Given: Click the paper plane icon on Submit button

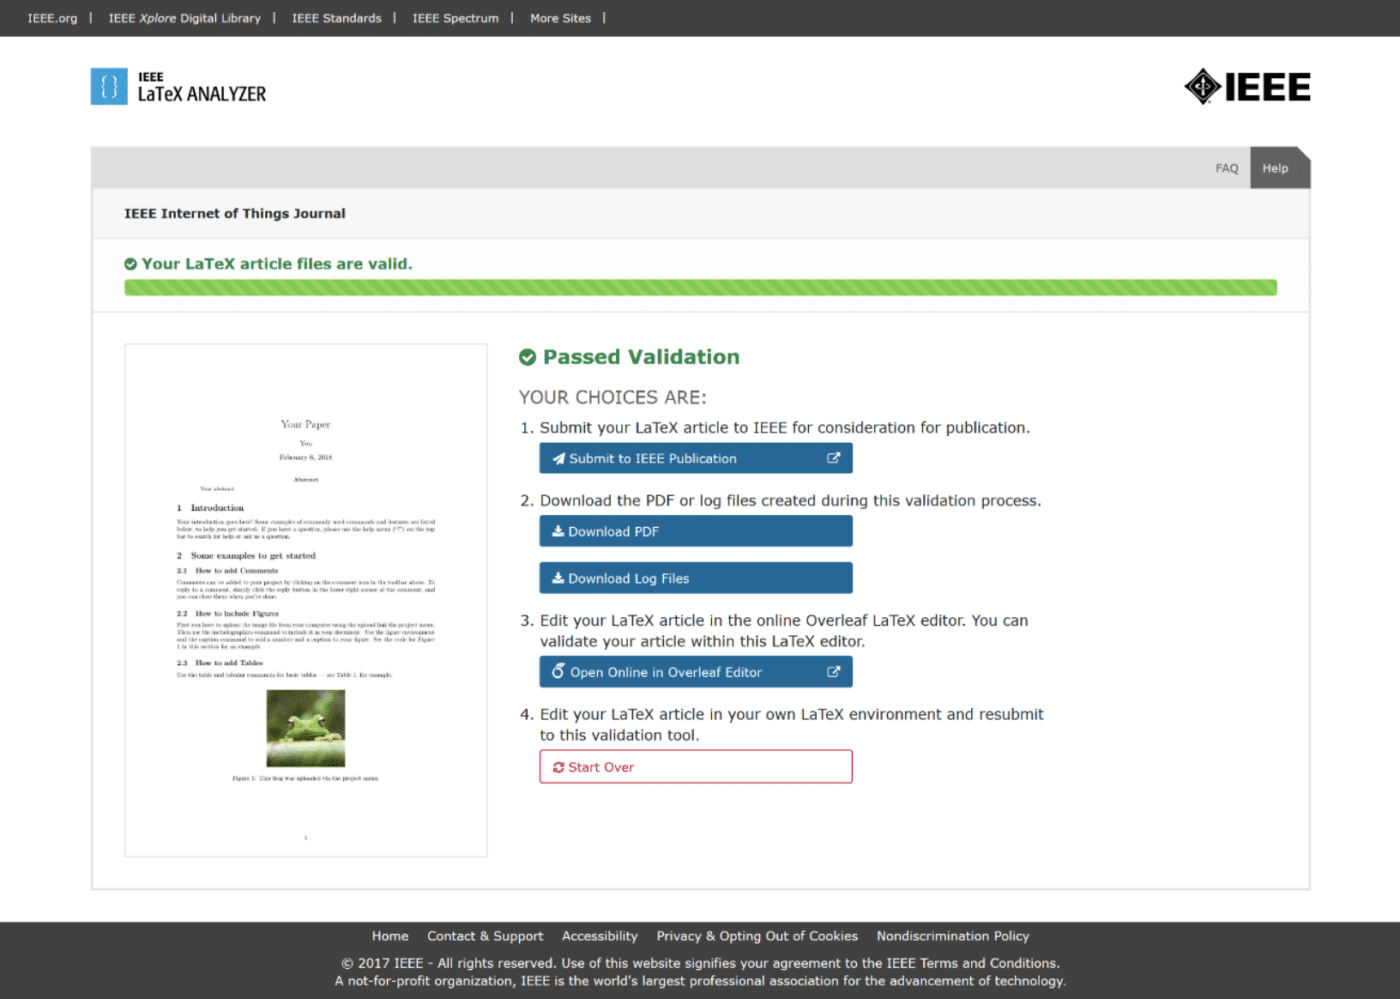Looking at the screenshot, I should pyautogui.click(x=559, y=459).
